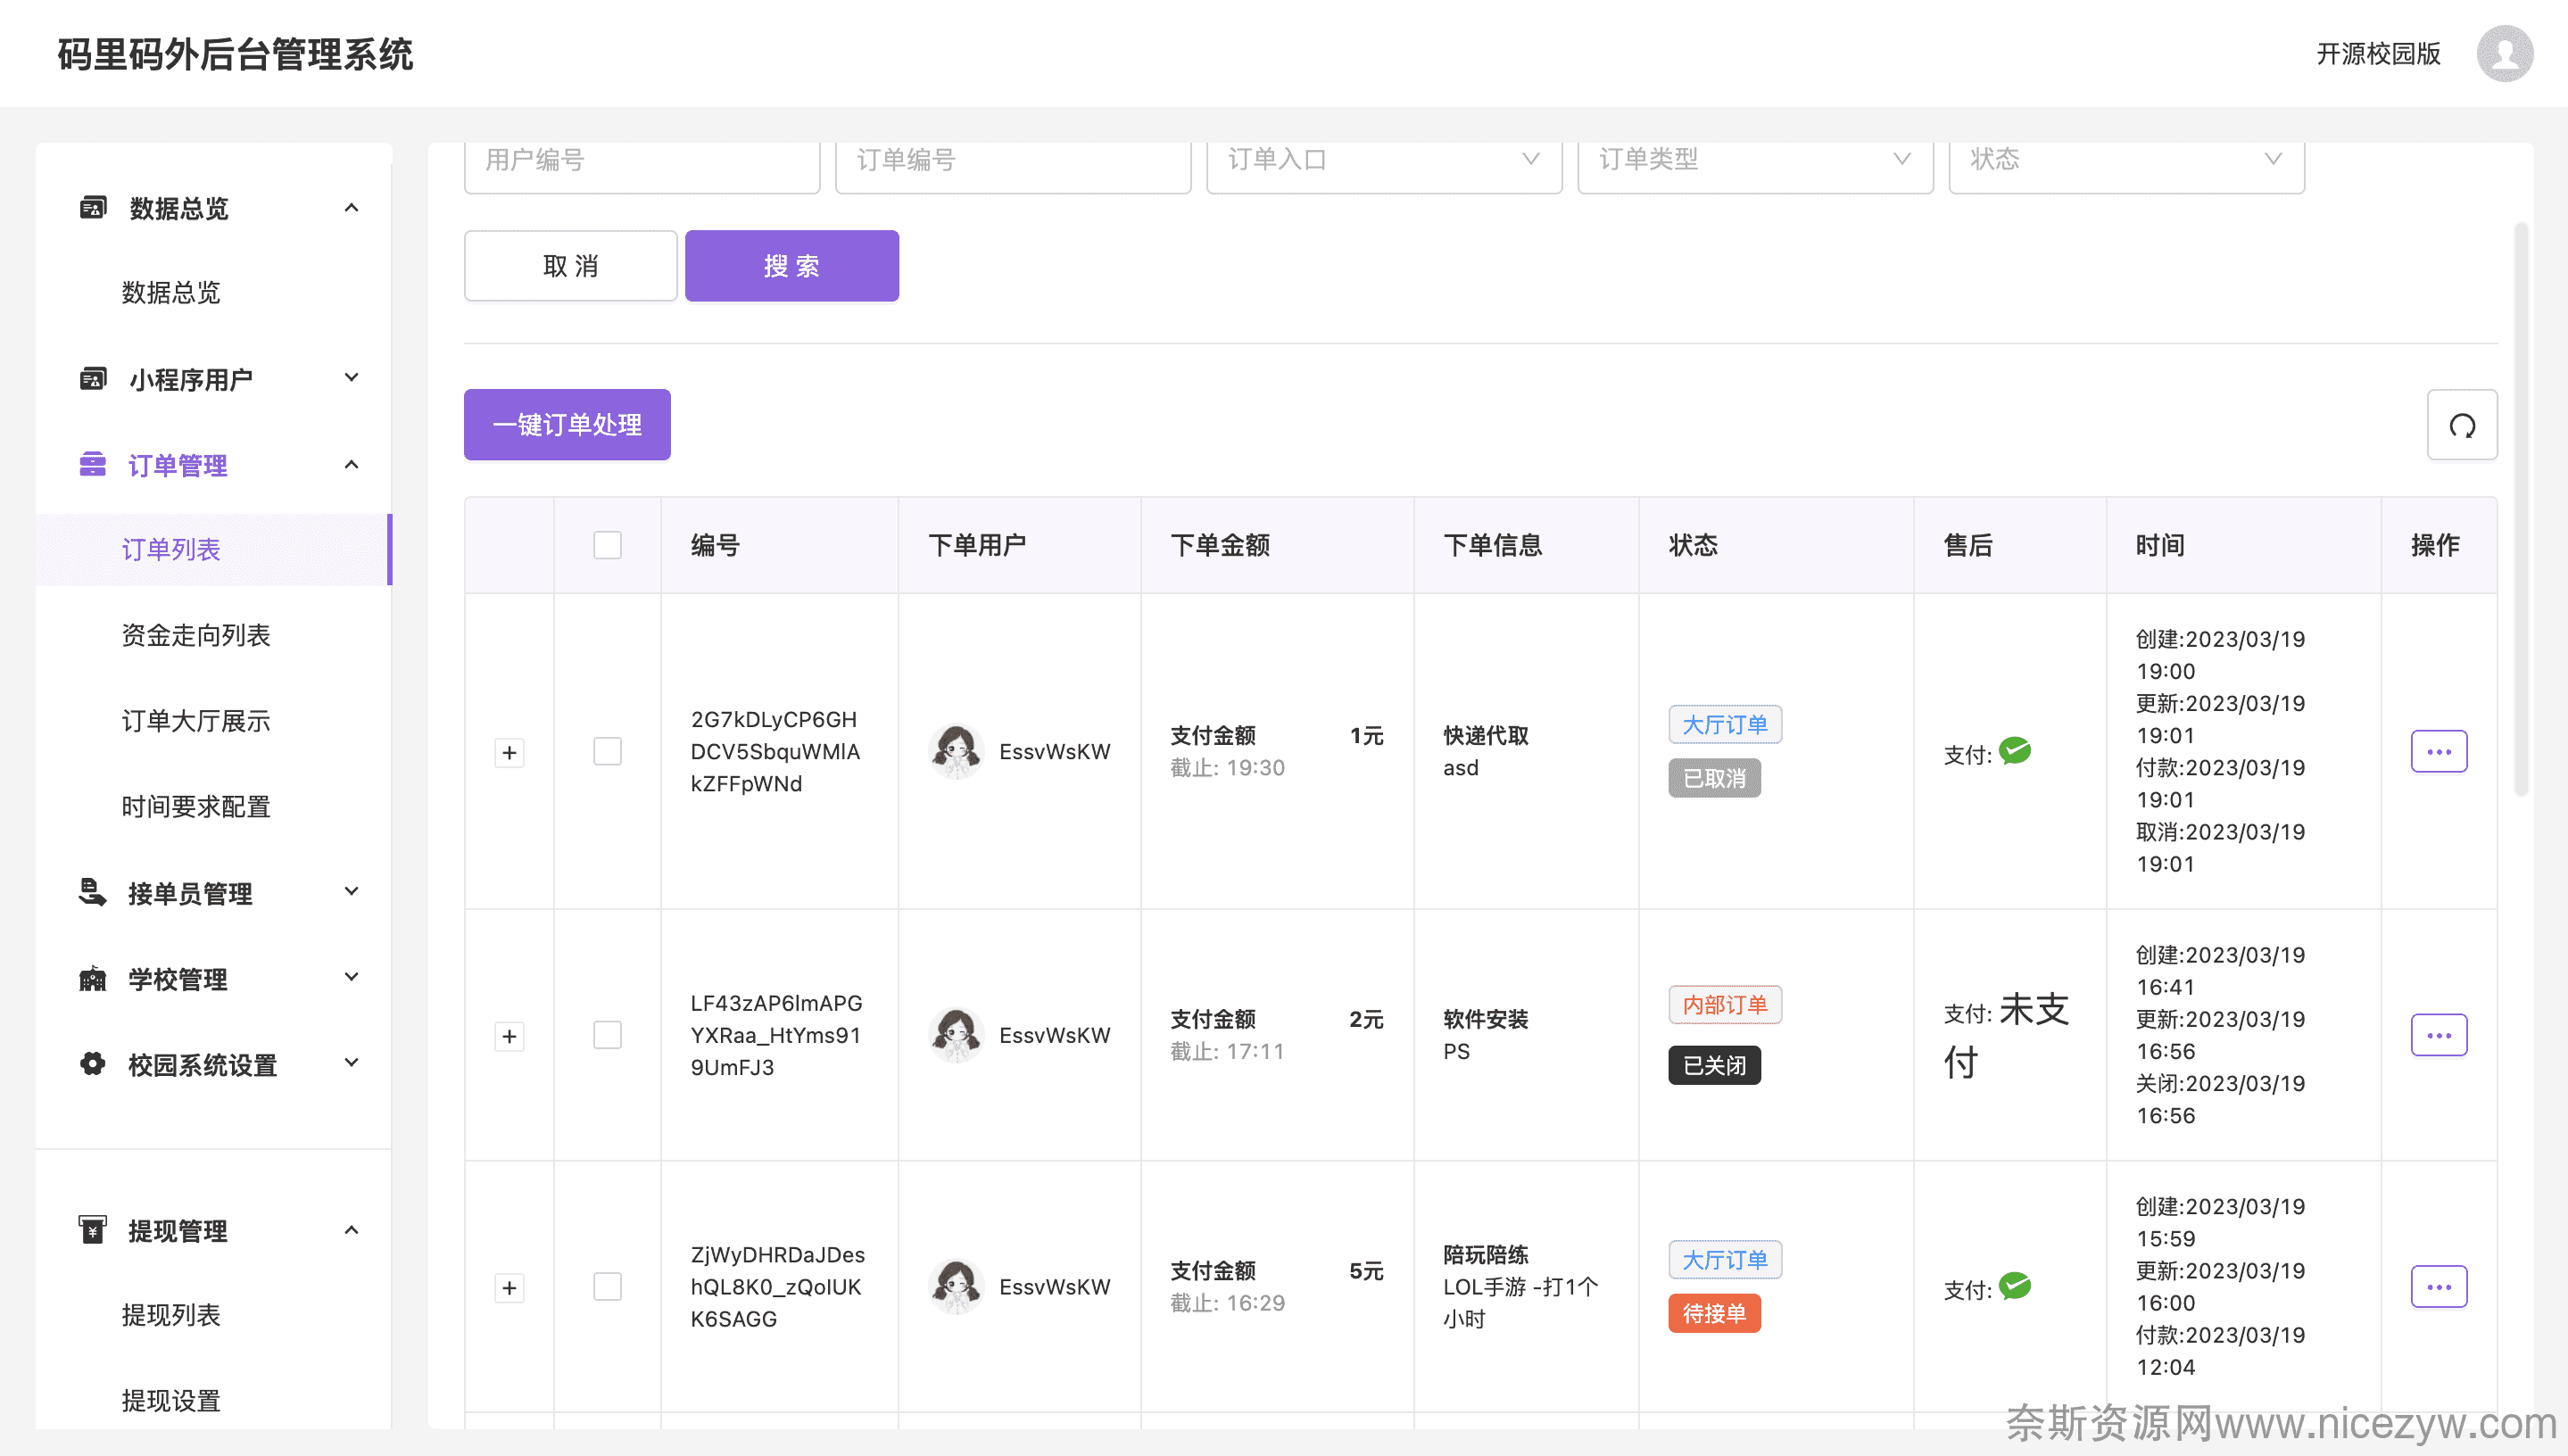2568x1456 pixels.
Task: Click the 提现管理 sidebar icon
Action: (92, 1229)
